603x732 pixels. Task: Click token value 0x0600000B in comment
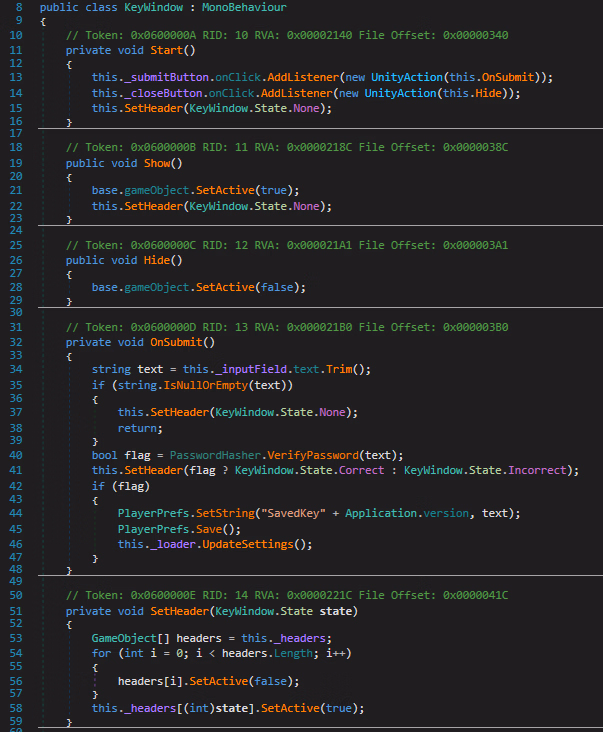(x=163, y=147)
